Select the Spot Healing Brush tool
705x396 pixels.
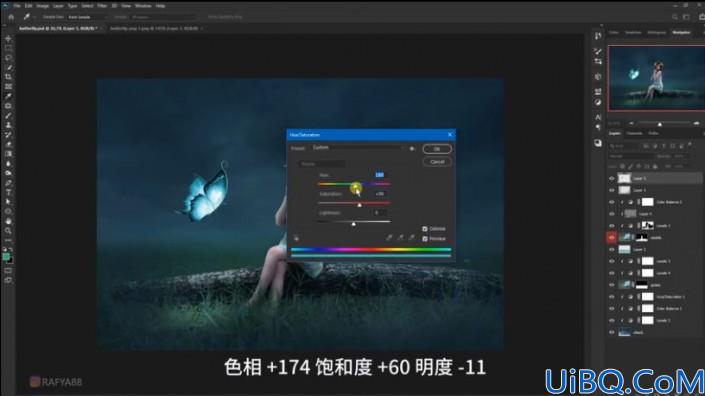coord(8,106)
